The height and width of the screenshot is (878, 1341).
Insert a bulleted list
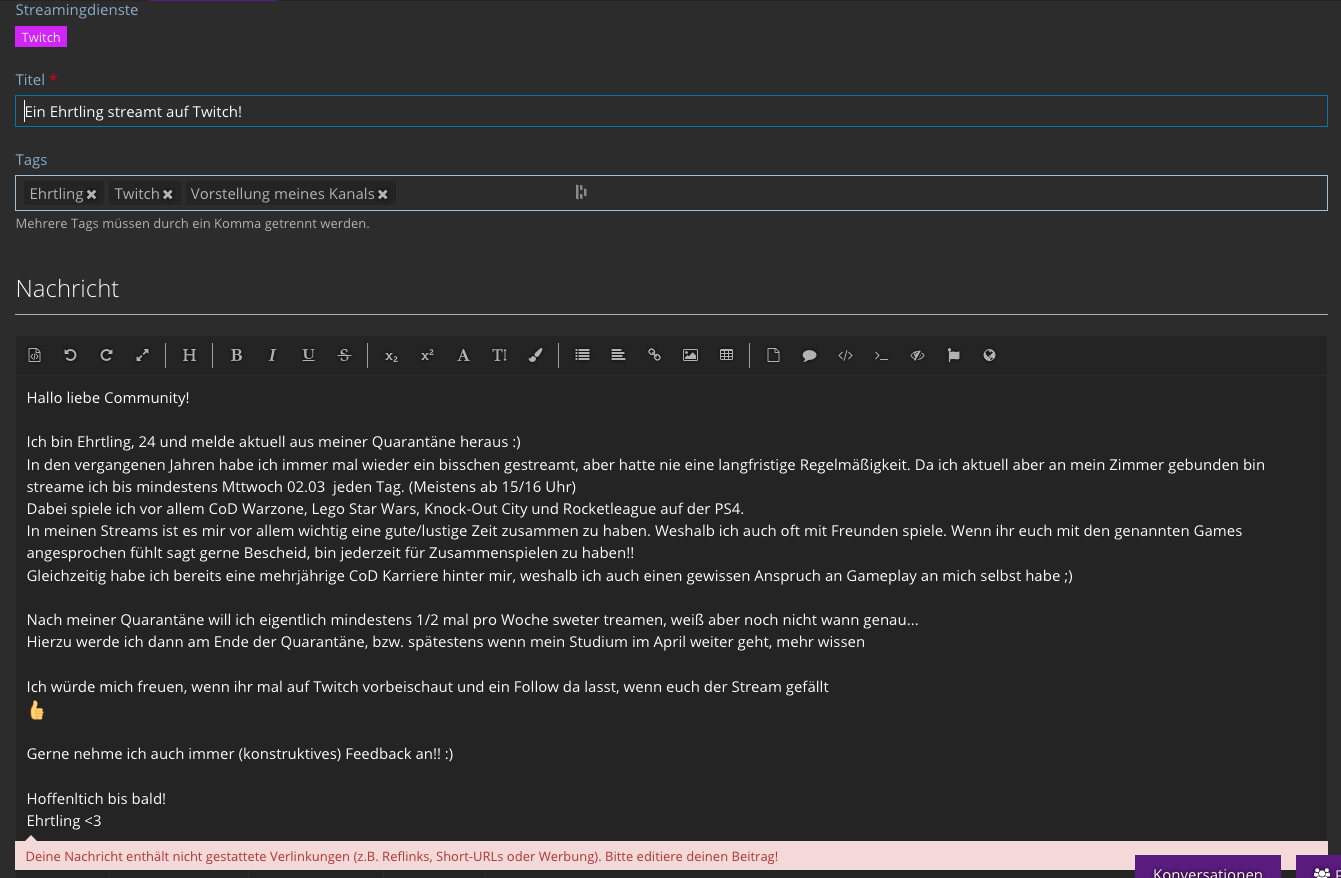click(x=582, y=355)
